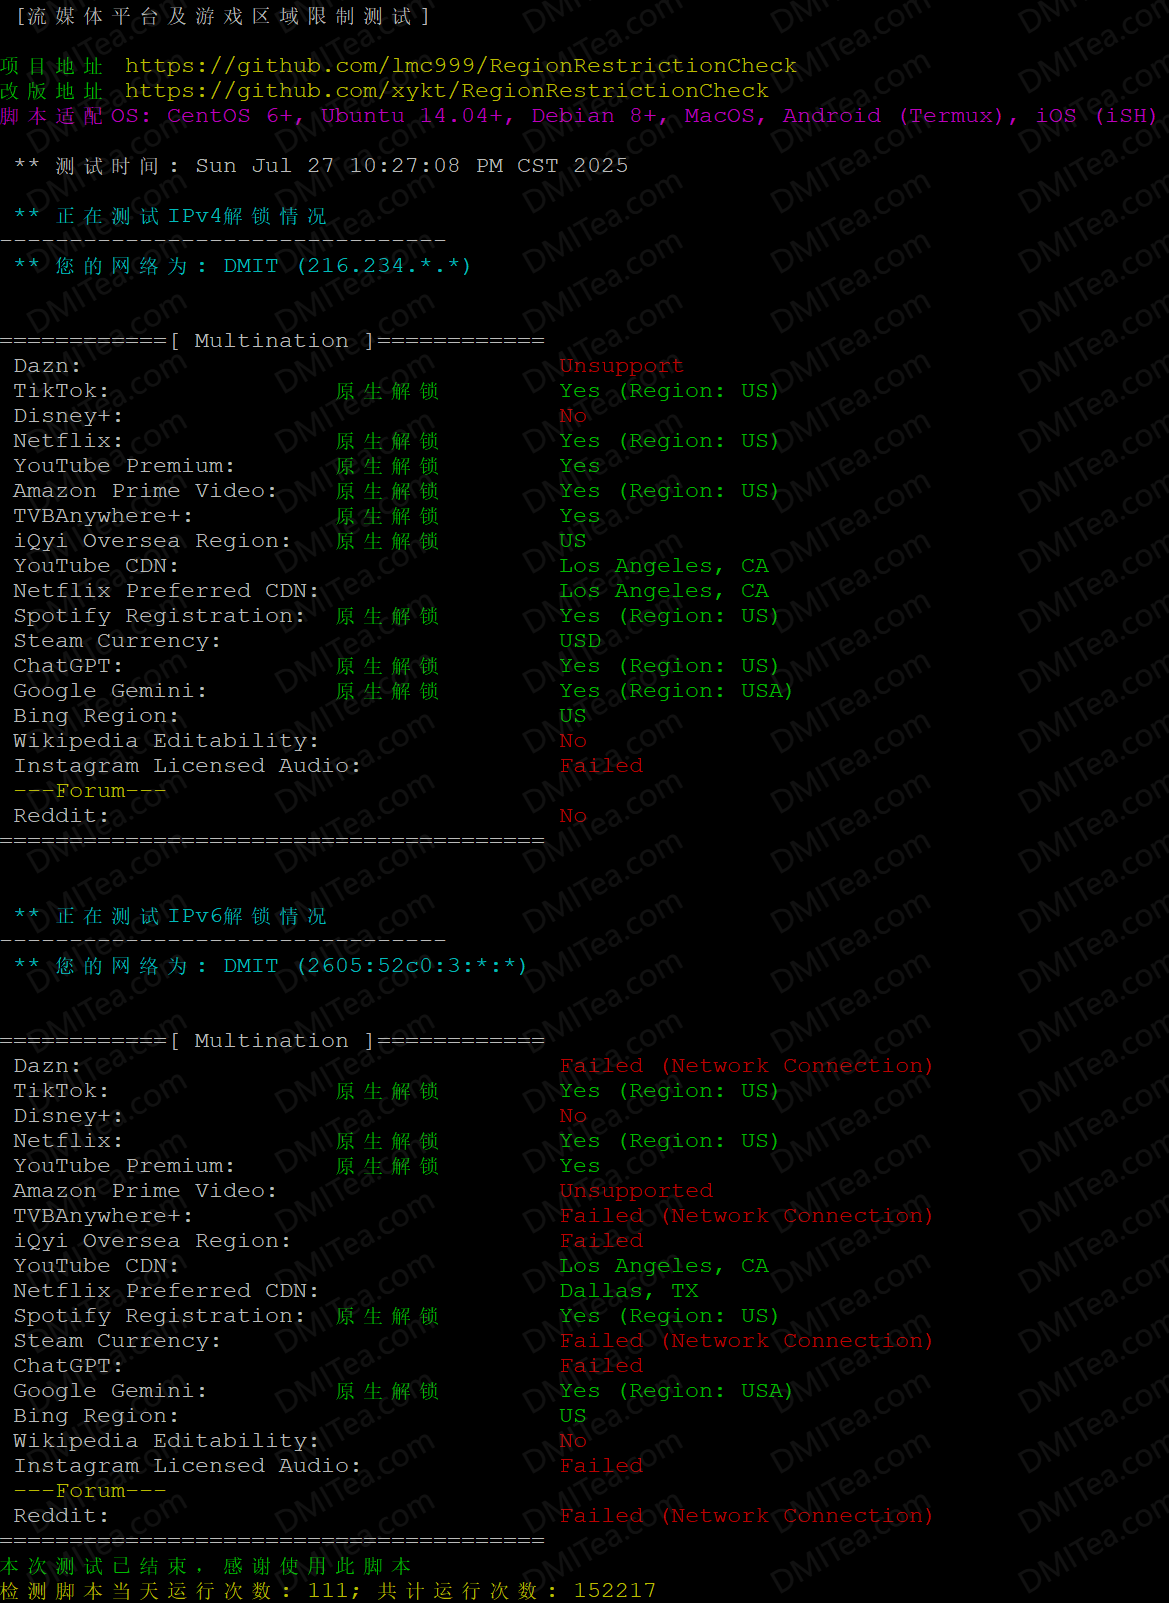The image size is (1169, 1603).
Task: Select the IPv4 network text 'DMIT (216.234.*.*)'
Action: (x=347, y=266)
